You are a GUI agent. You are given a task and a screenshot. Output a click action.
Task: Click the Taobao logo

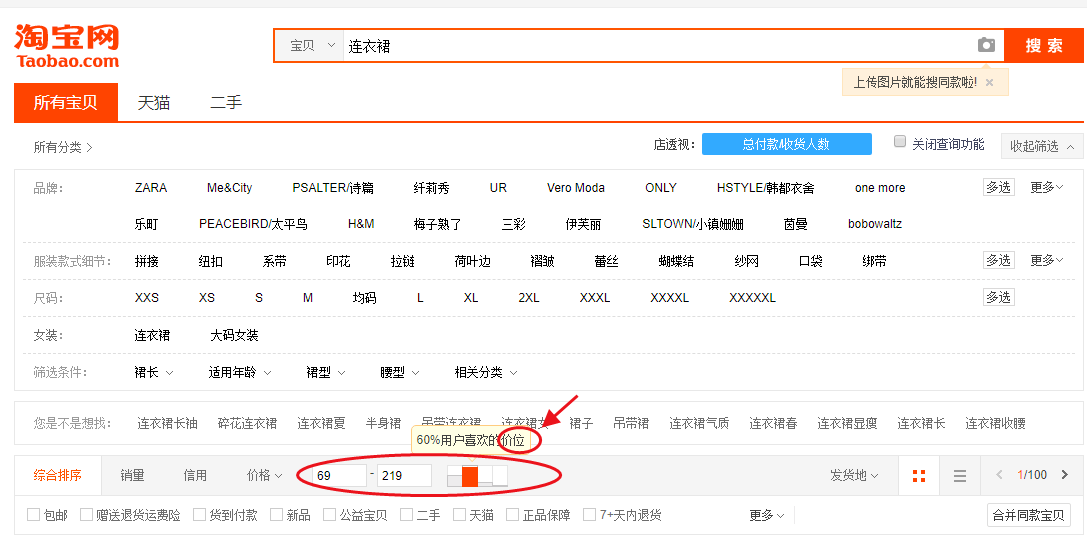click(x=66, y=46)
